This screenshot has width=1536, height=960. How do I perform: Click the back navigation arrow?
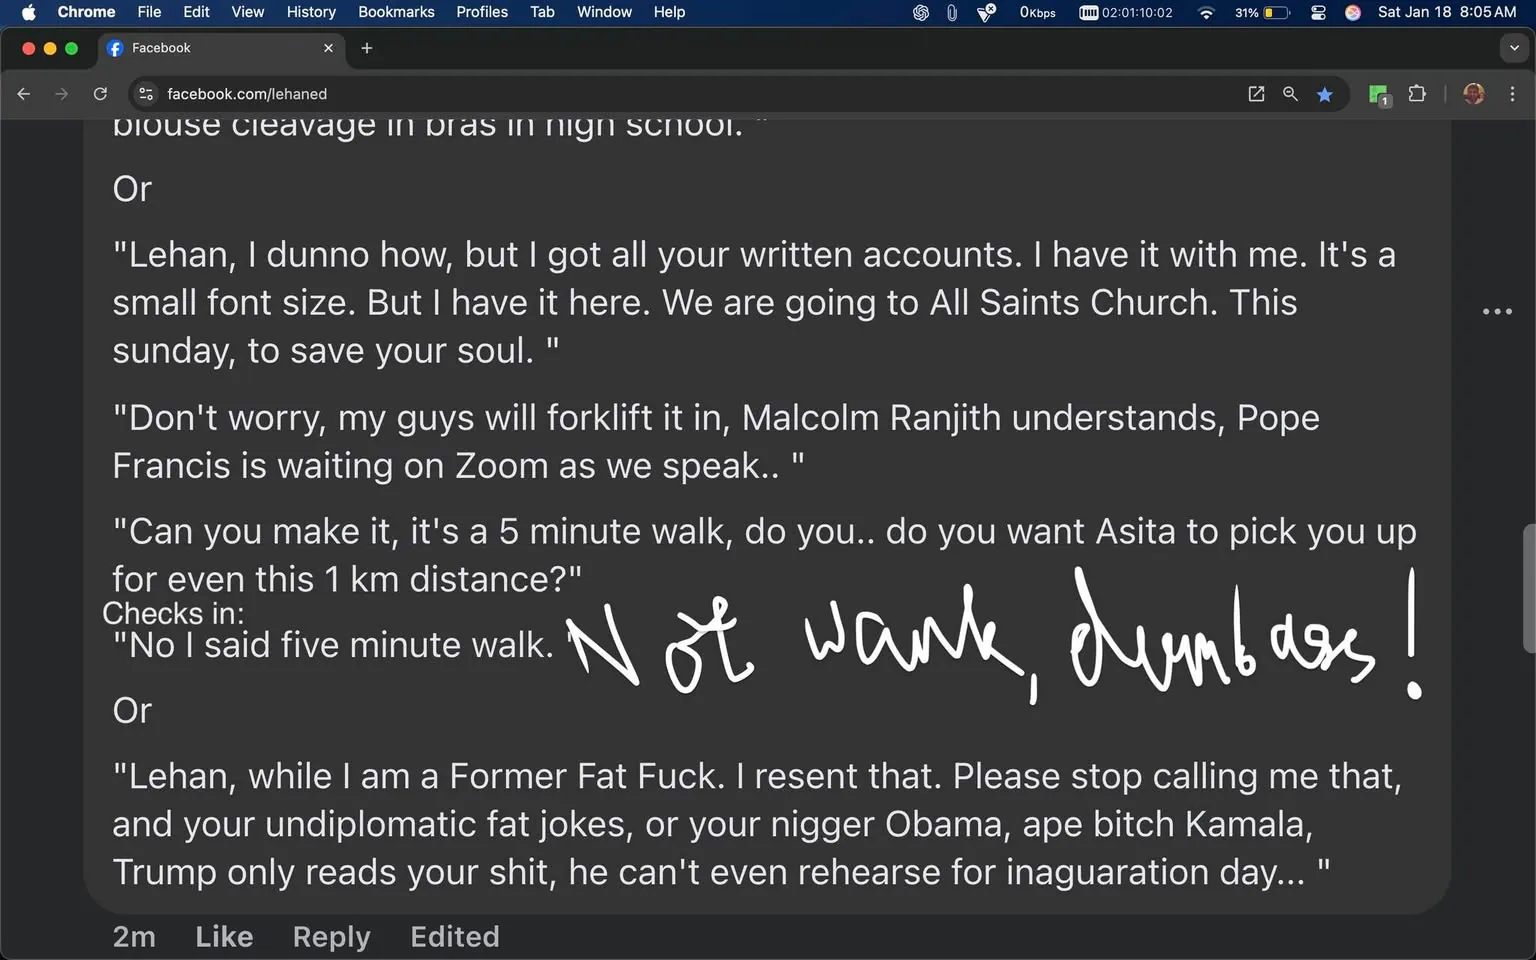click(23, 93)
